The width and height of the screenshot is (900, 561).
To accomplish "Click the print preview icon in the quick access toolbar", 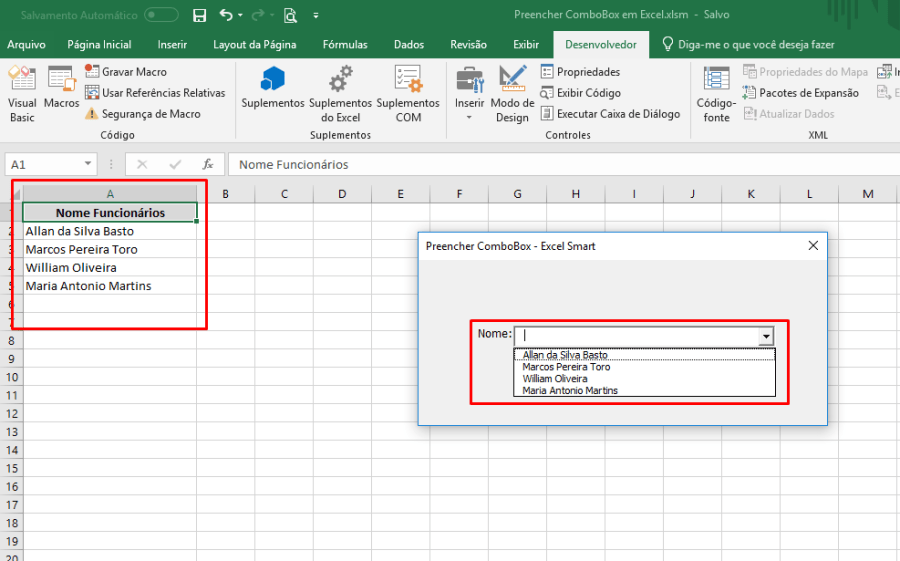I will click(290, 16).
